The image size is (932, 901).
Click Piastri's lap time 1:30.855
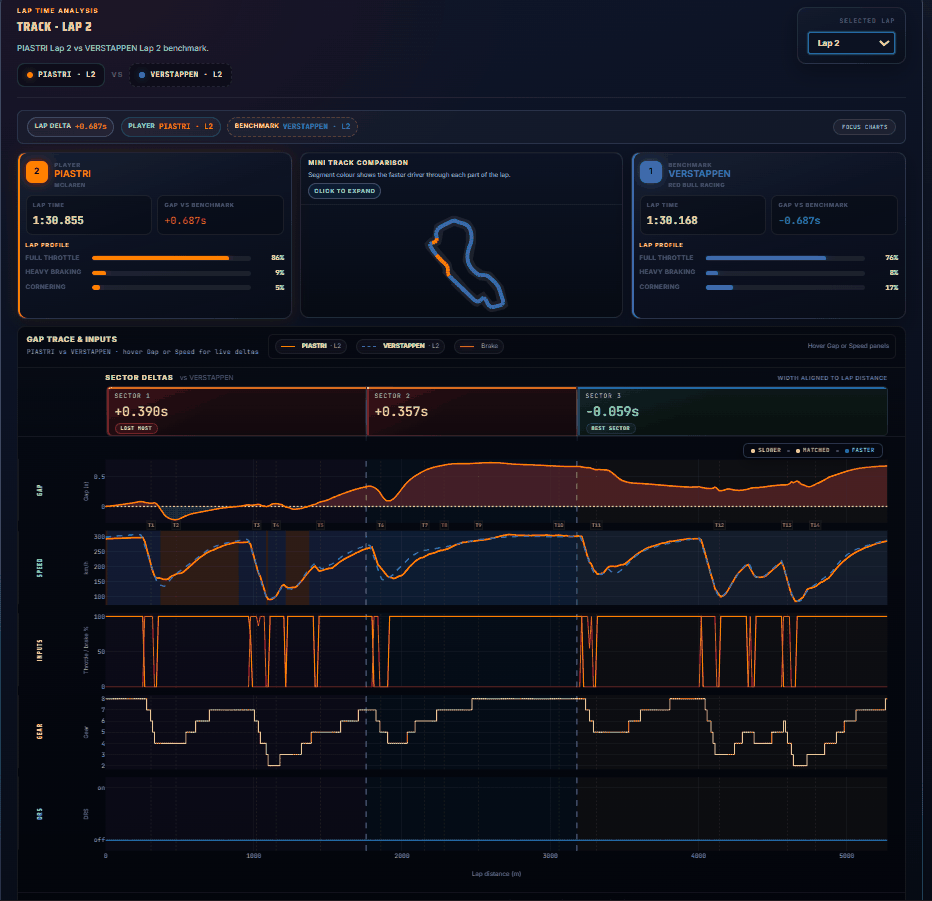[58, 220]
